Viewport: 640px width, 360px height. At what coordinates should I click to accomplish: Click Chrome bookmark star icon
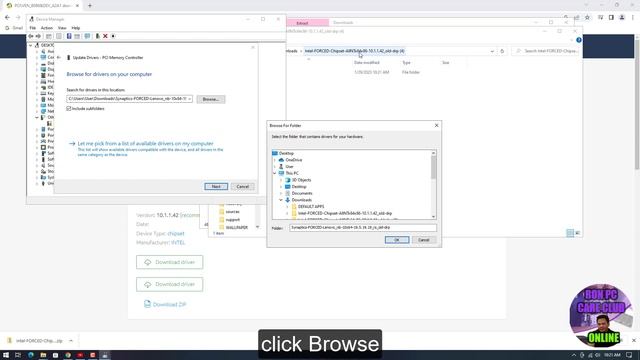(587, 18)
